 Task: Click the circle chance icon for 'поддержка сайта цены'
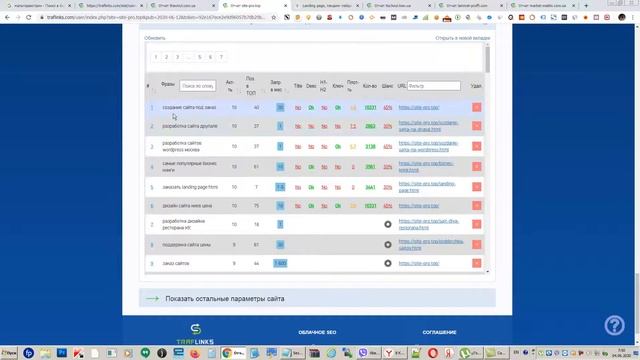pyautogui.click(x=388, y=244)
